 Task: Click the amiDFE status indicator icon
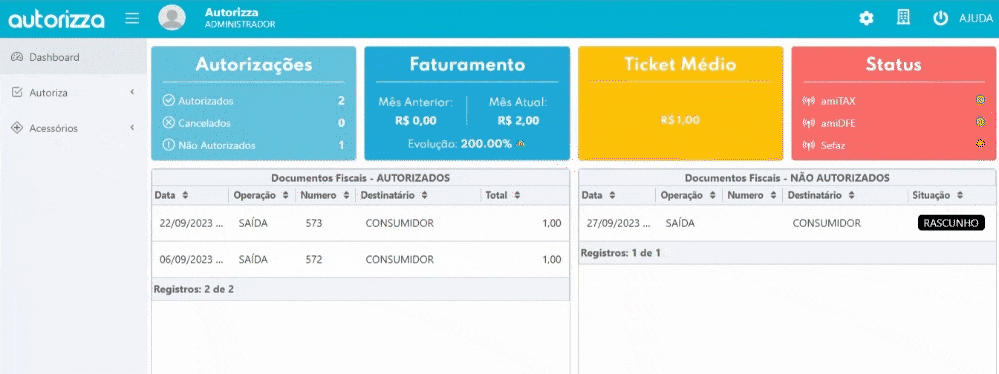point(981,122)
